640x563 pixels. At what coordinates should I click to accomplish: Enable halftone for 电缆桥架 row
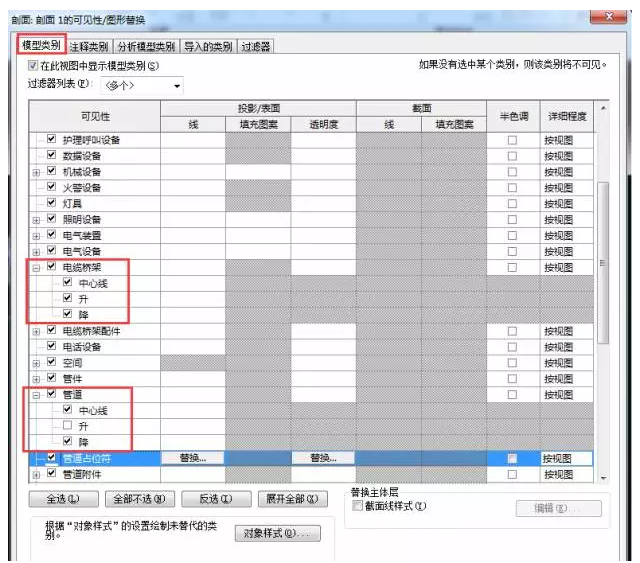click(512, 267)
